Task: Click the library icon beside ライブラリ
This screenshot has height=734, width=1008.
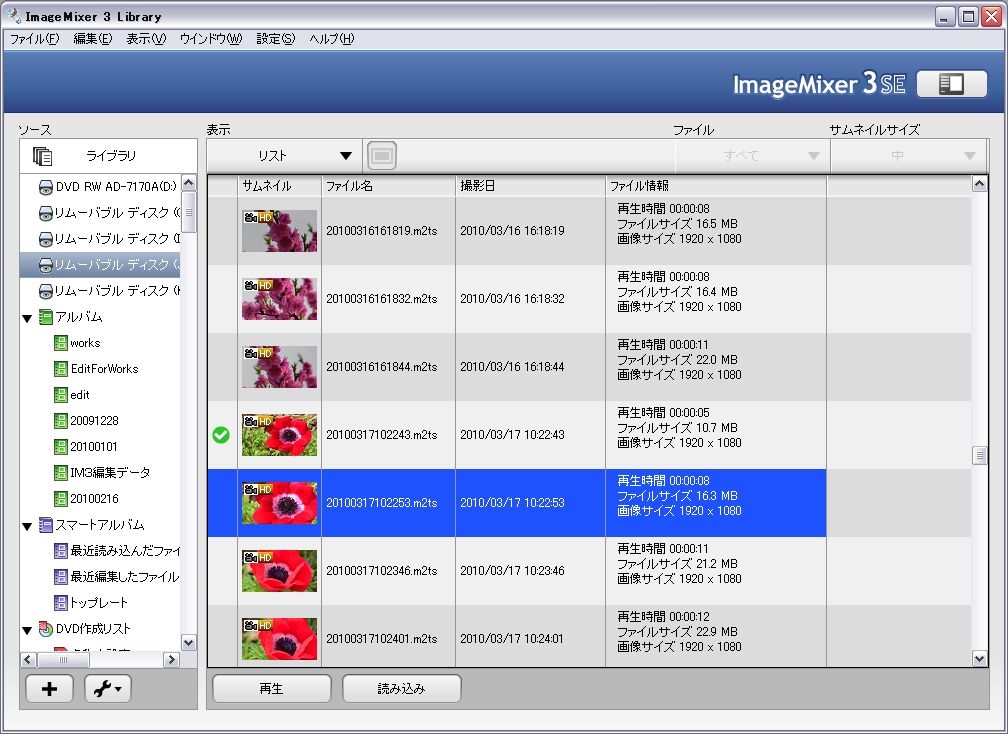Action: (42, 156)
